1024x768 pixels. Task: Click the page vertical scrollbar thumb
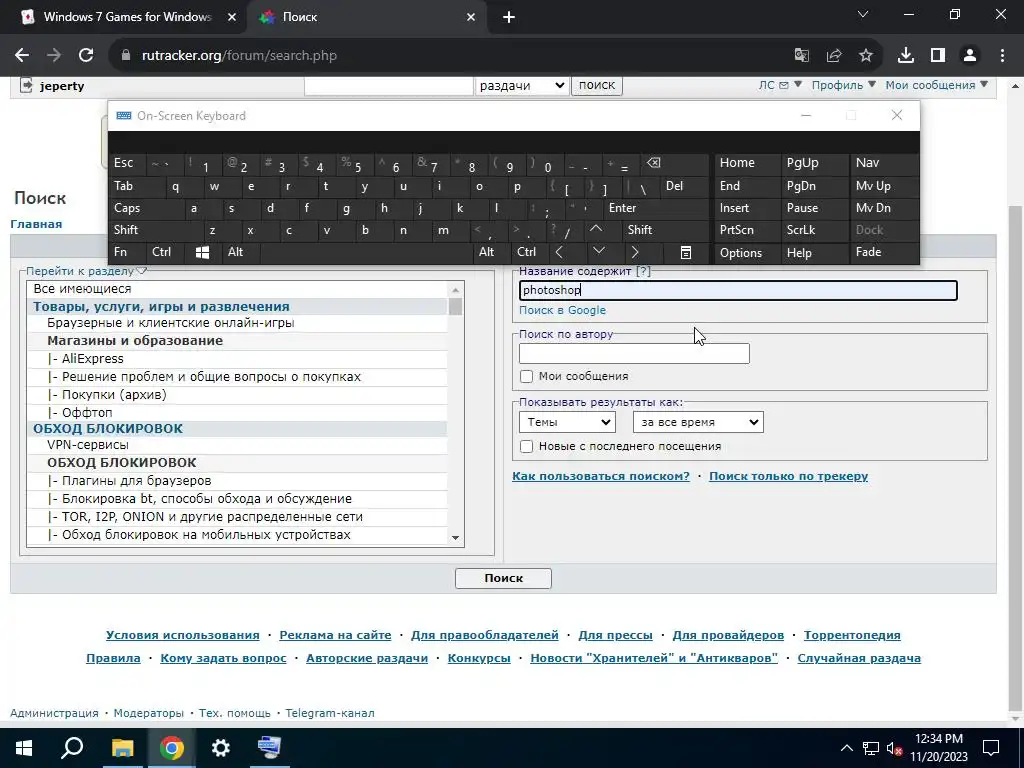click(x=1016, y=457)
